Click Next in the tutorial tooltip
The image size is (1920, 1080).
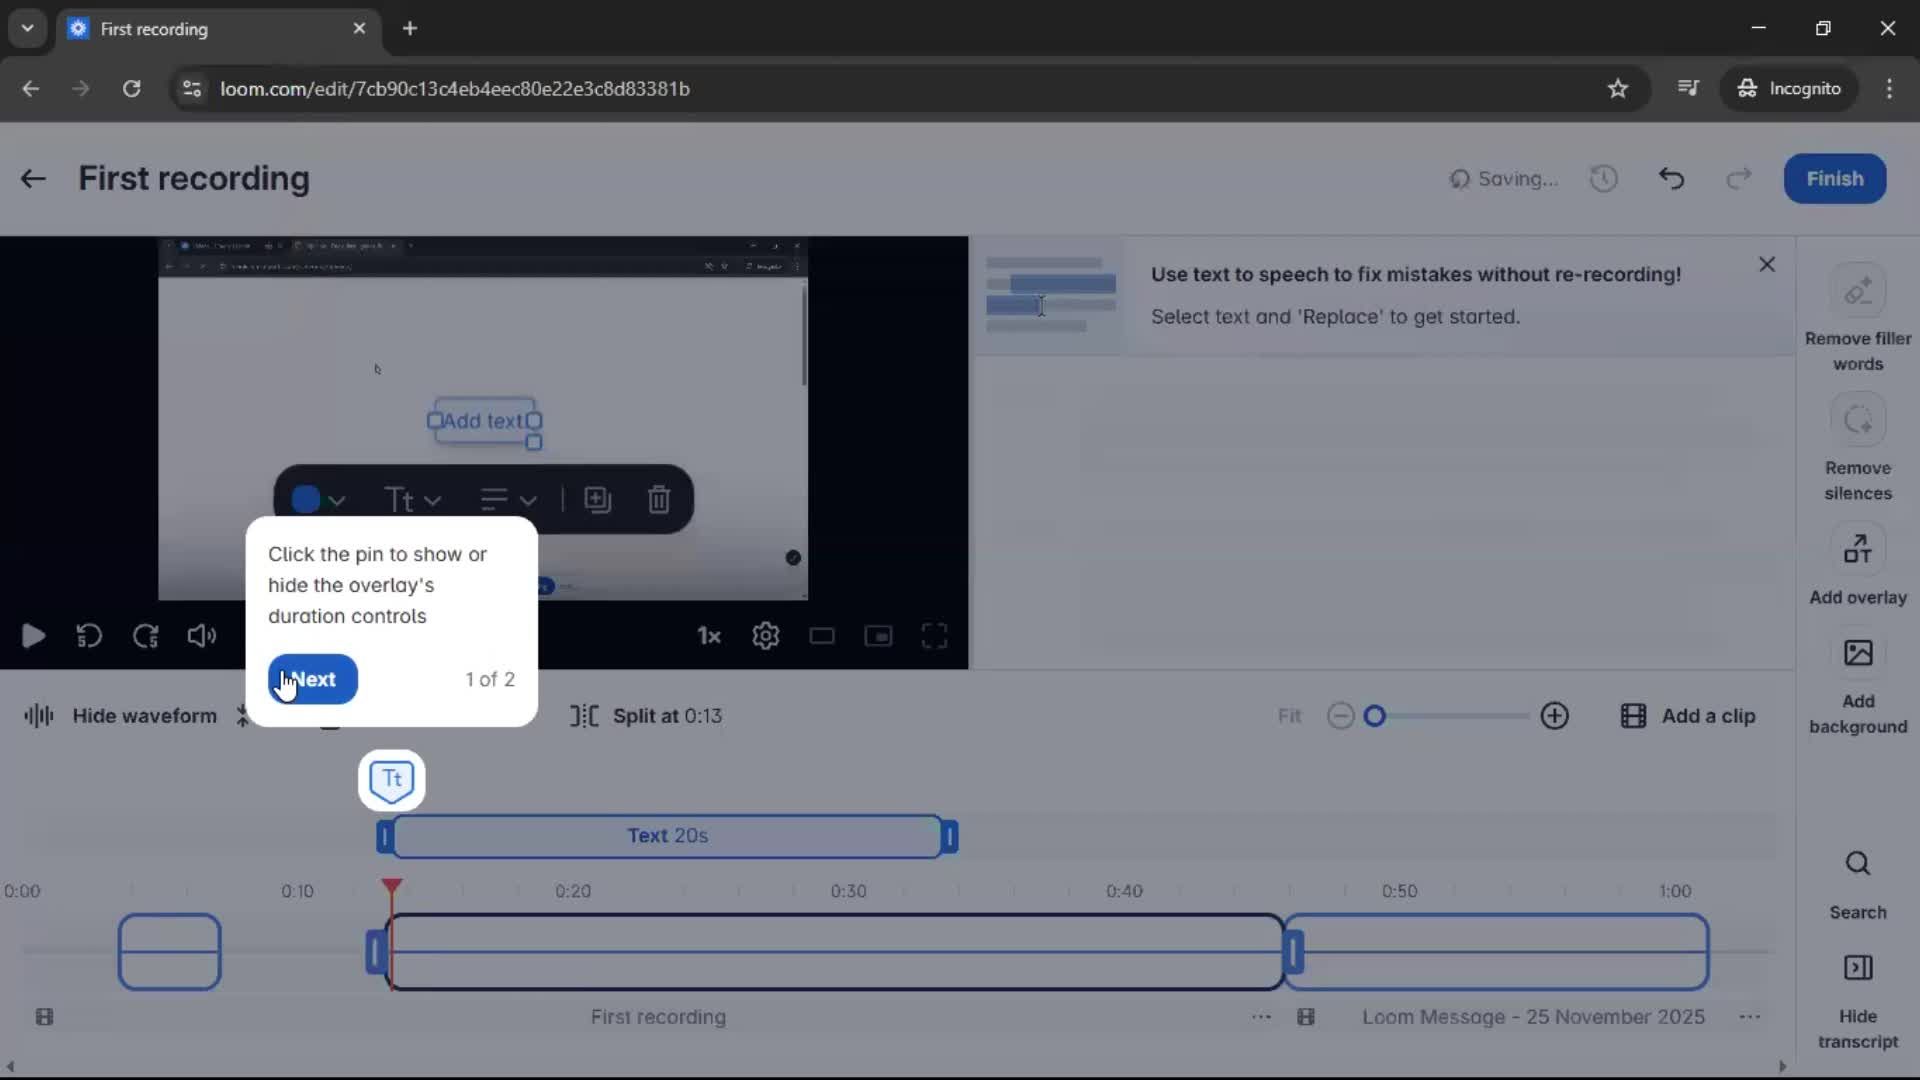point(311,679)
